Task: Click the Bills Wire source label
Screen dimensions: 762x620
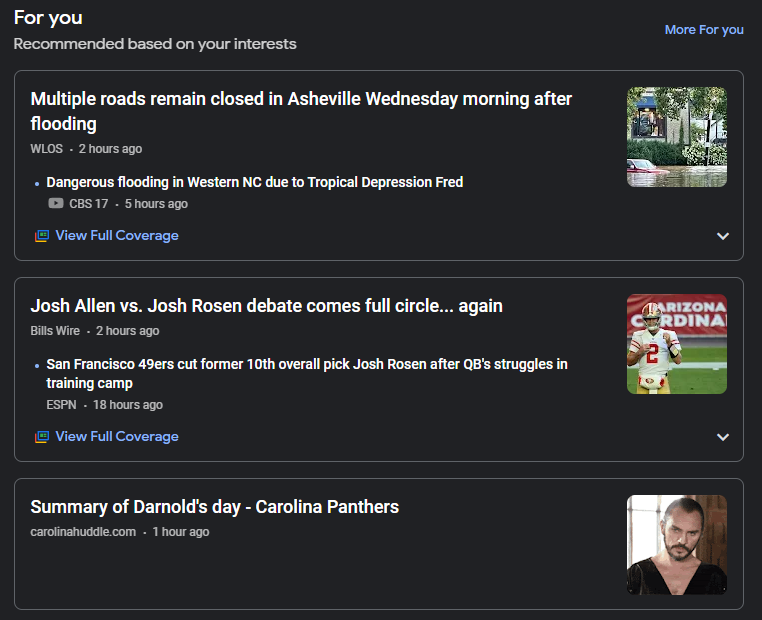Action: coord(54,331)
